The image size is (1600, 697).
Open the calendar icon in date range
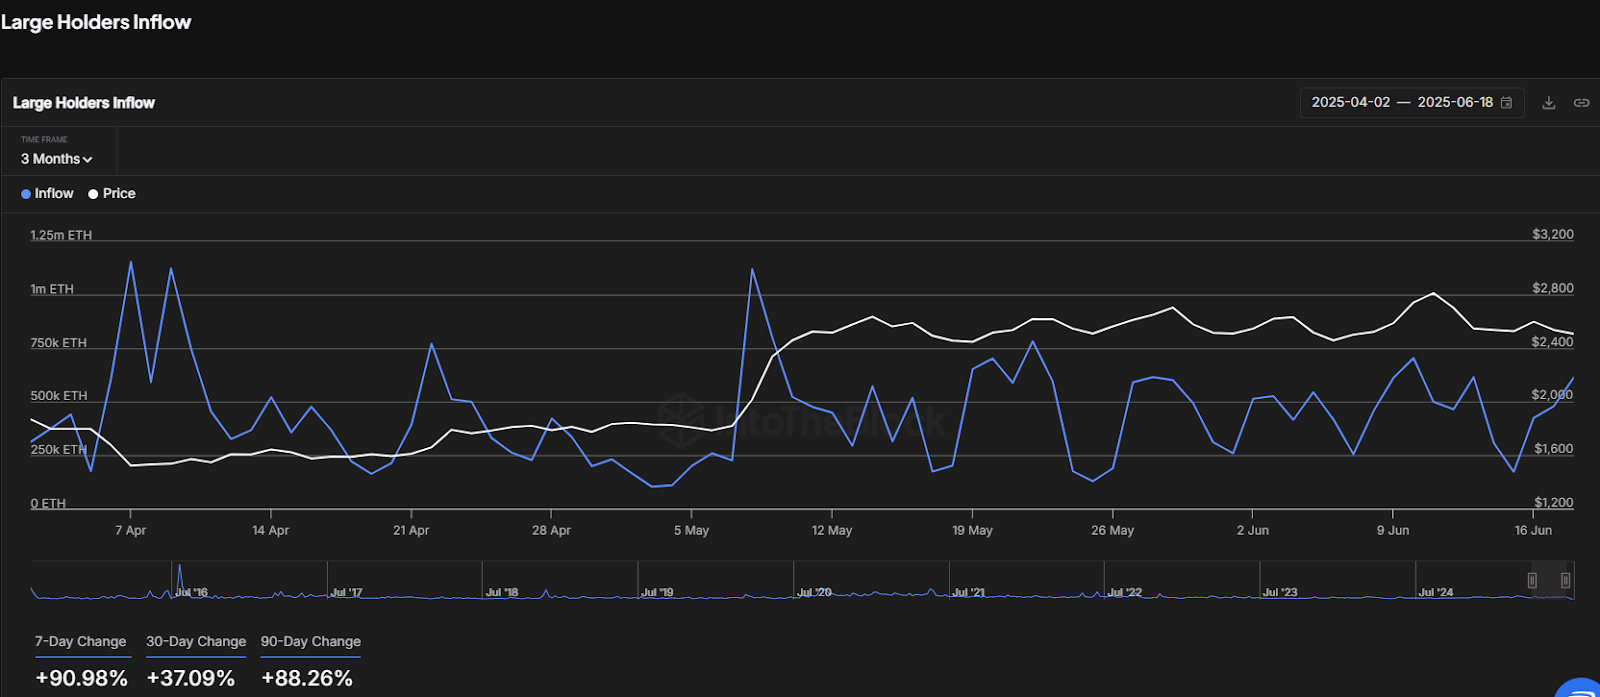1506,103
